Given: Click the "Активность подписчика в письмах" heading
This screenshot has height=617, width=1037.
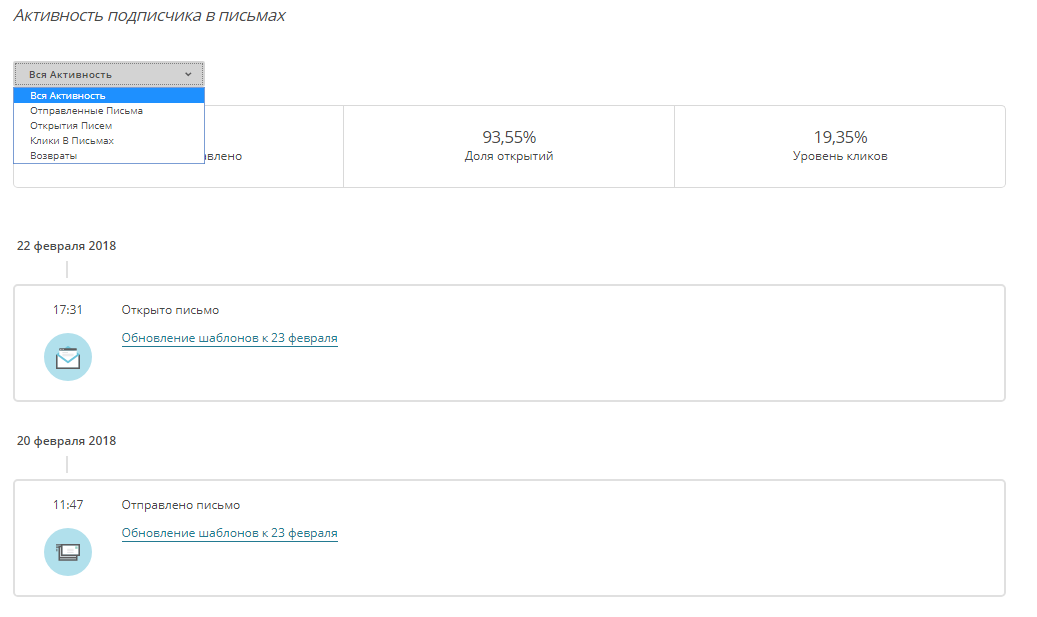Looking at the screenshot, I should pyautogui.click(x=150, y=16).
